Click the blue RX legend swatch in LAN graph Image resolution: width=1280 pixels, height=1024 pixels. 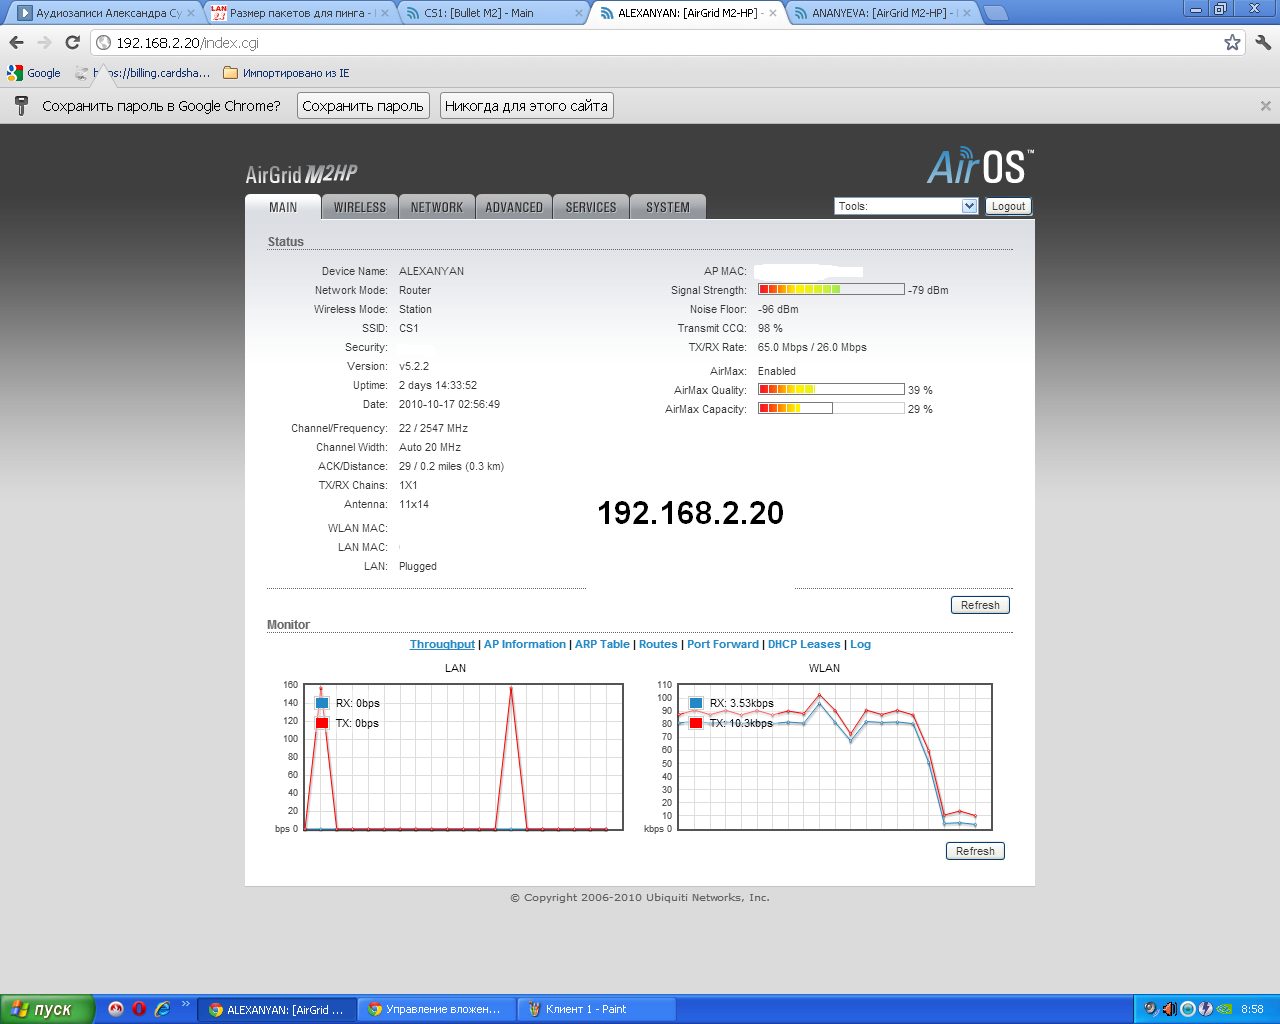coord(322,703)
